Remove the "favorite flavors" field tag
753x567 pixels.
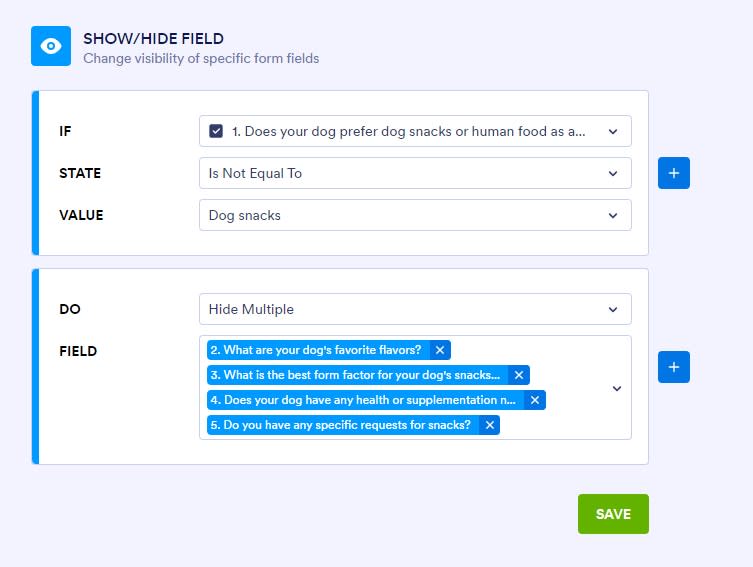[440, 350]
